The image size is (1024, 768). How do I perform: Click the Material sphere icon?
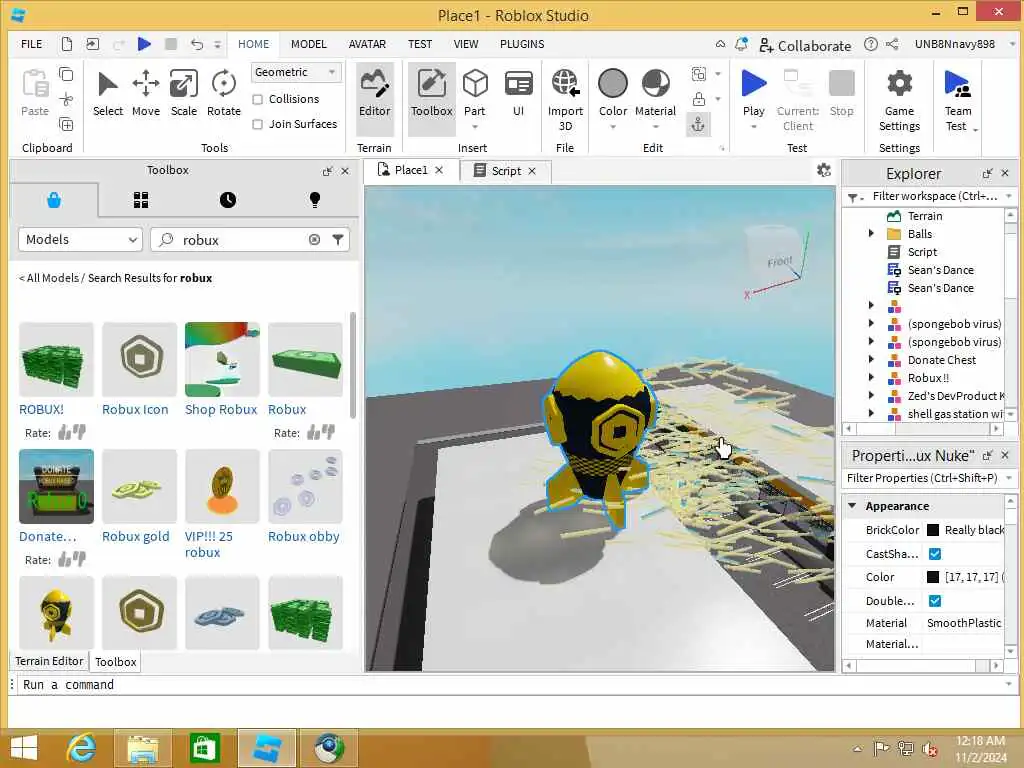click(656, 84)
